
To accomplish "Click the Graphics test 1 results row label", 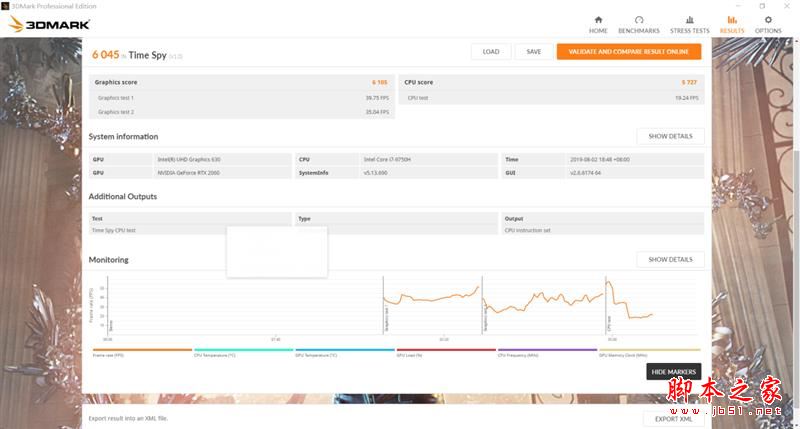I will (116, 98).
